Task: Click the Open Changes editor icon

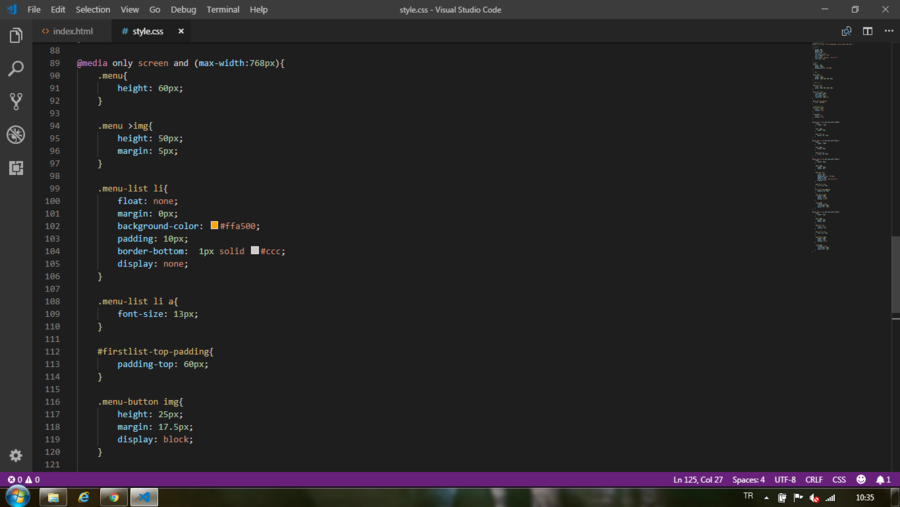Action: tap(846, 32)
